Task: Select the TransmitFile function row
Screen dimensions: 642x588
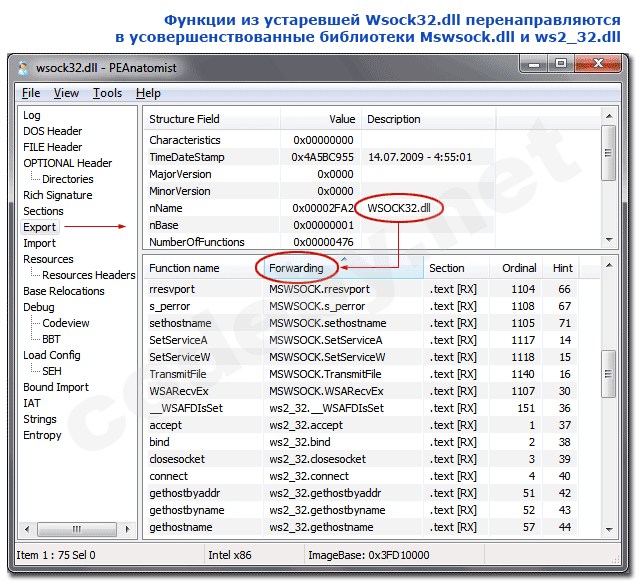Action: tap(180, 373)
